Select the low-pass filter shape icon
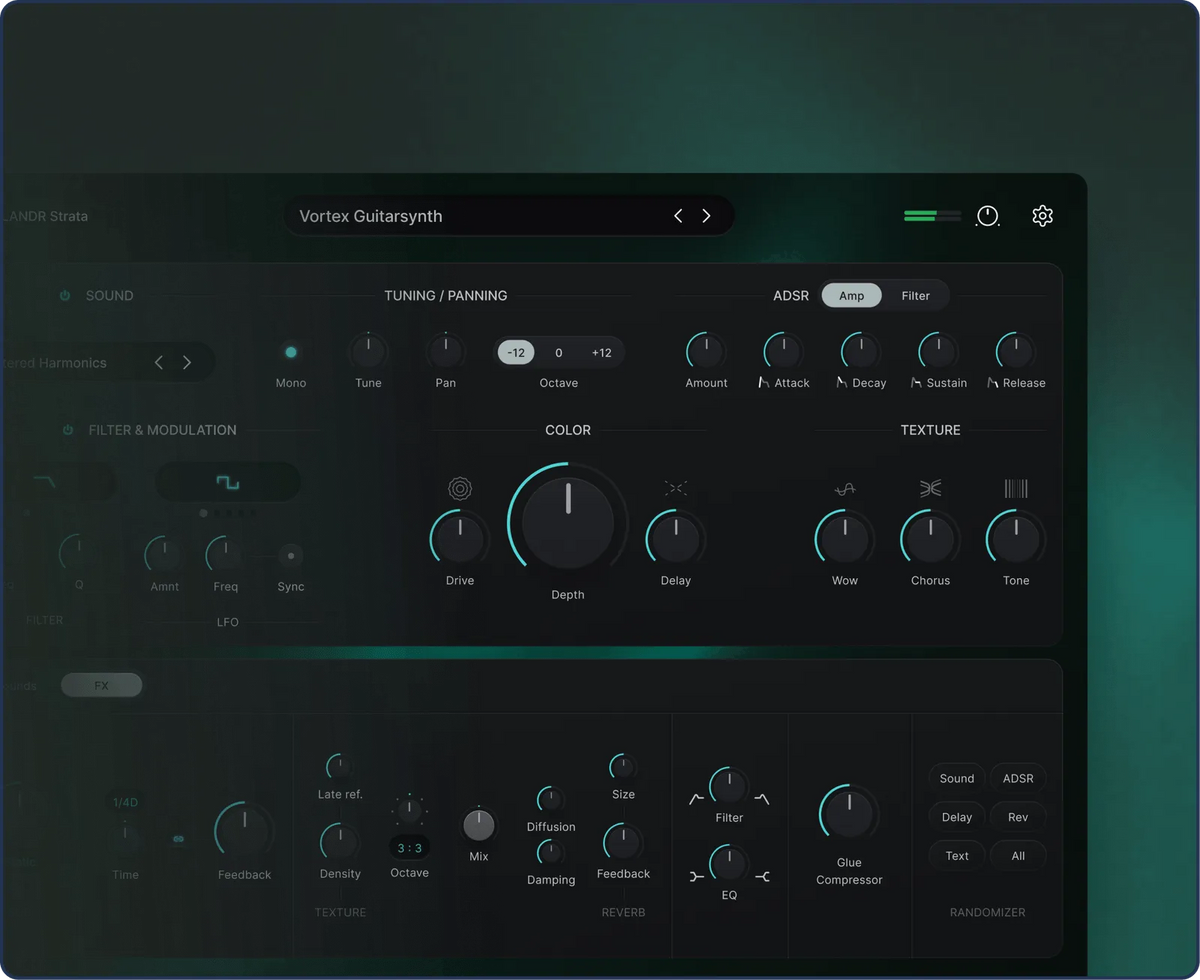 (x=45, y=482)
